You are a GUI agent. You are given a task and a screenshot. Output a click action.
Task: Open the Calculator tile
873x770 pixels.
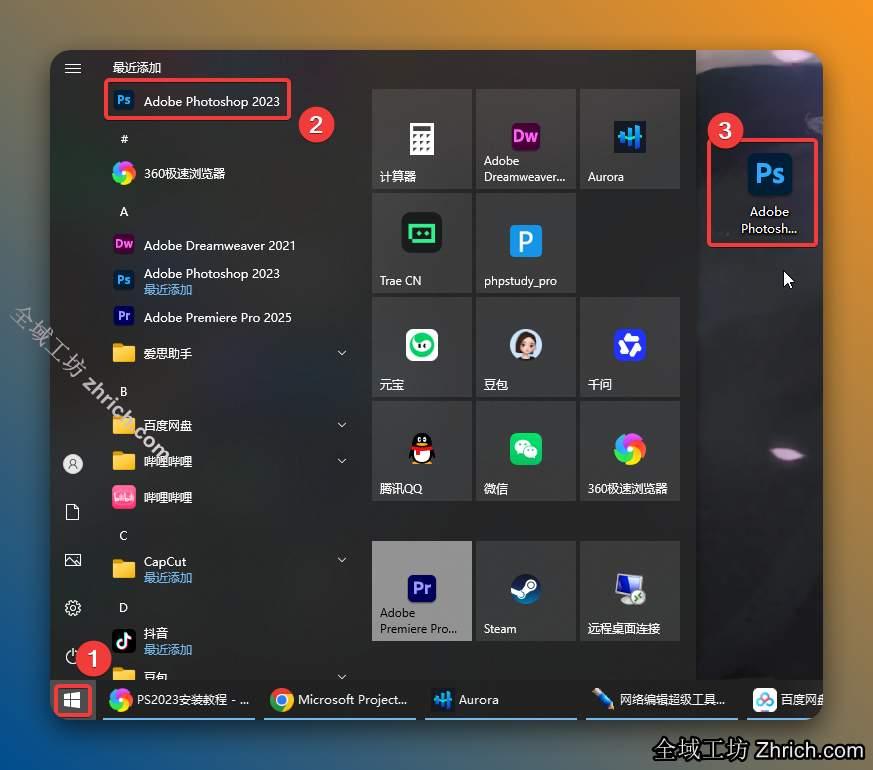[x=421, y=139]
